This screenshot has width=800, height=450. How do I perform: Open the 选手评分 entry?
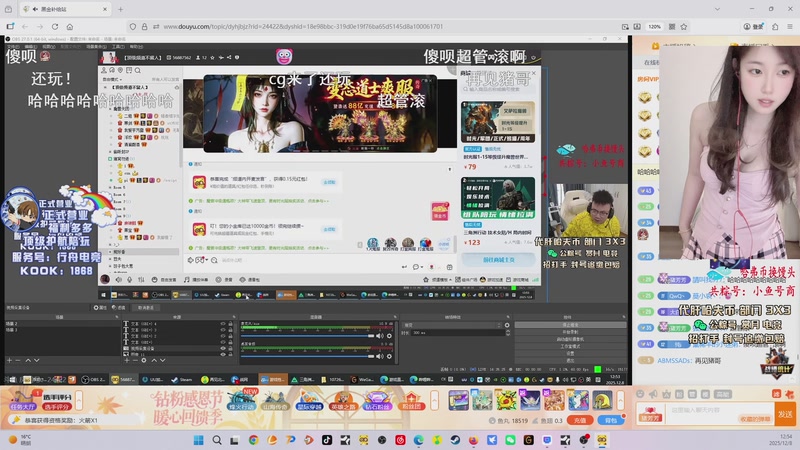click(57, 401)
